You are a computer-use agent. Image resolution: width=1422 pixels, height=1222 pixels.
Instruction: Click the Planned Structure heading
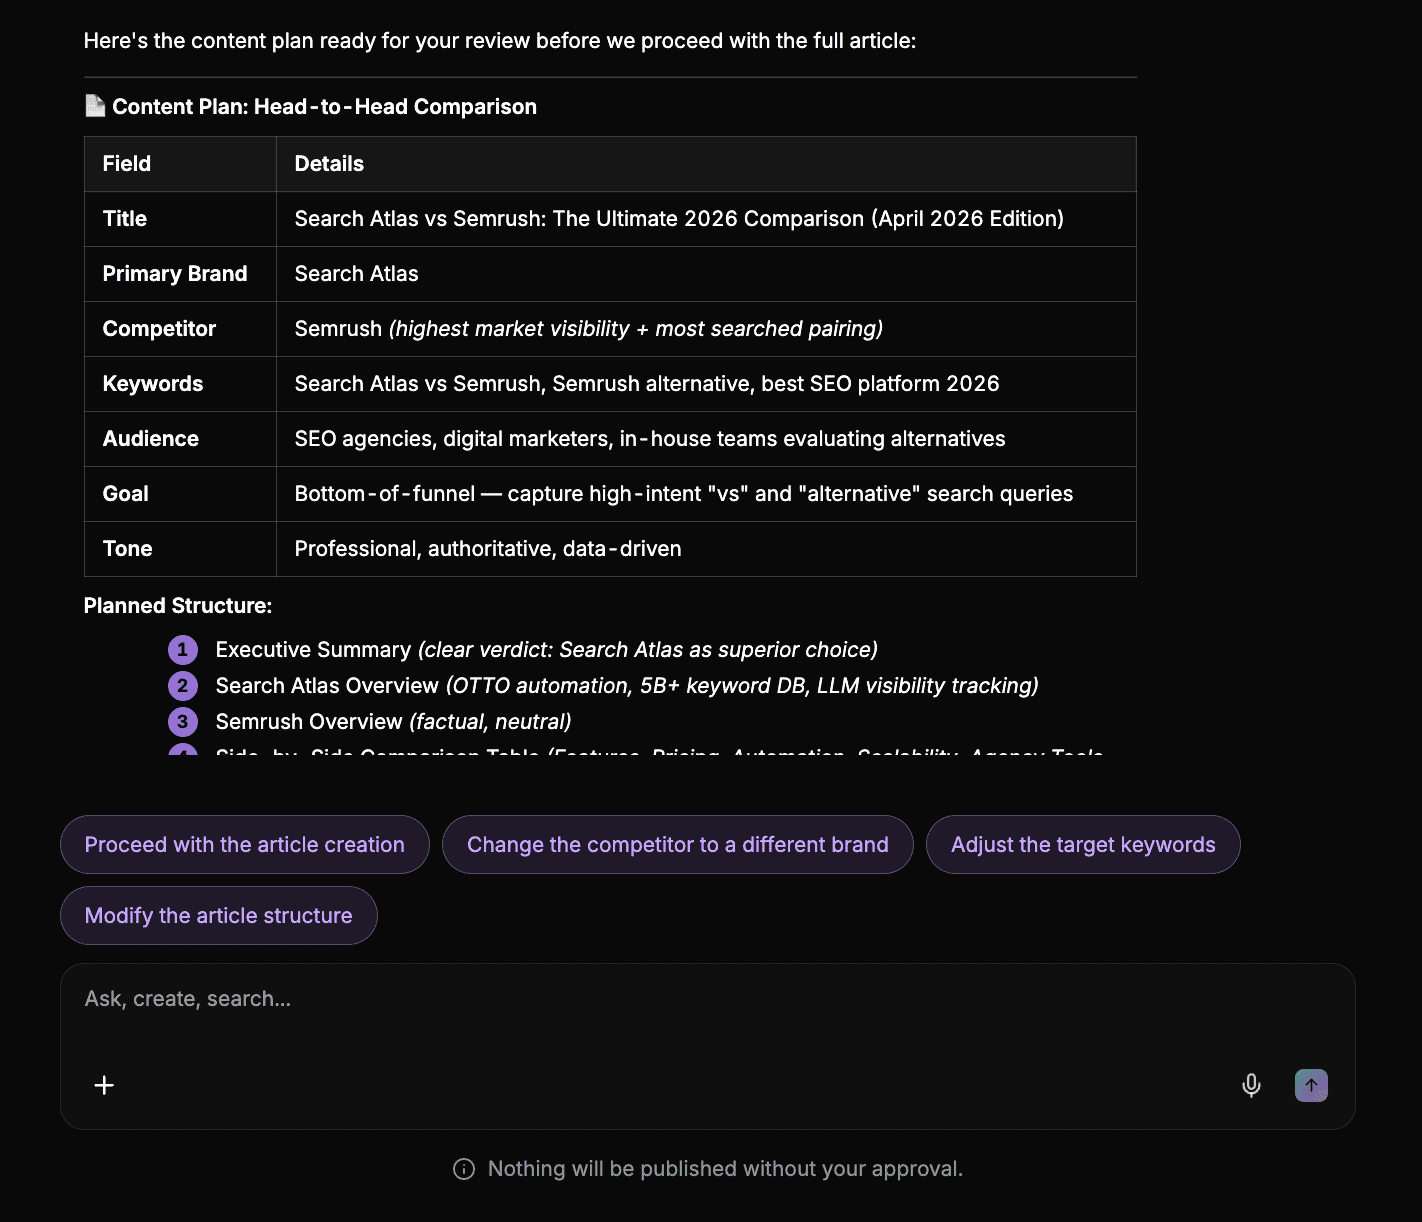[x=178, y=606]
